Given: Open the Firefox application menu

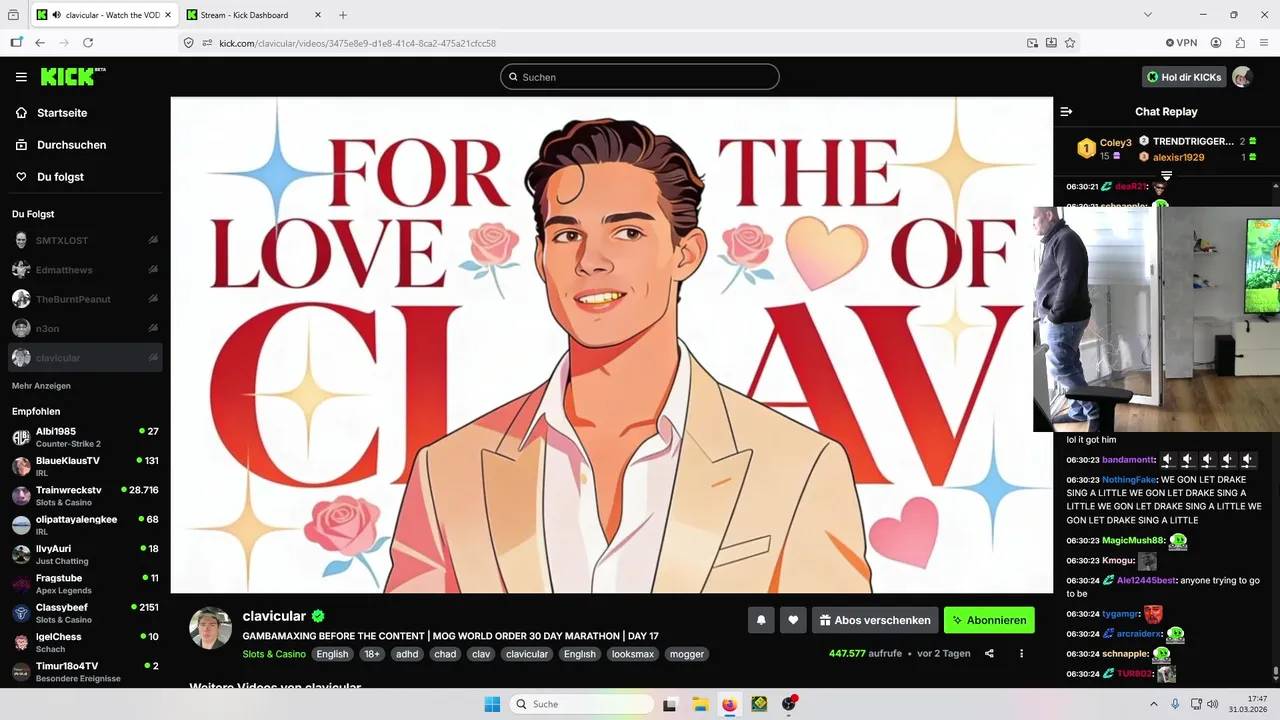Looking at the screenshot, I should coord(1264,43).
